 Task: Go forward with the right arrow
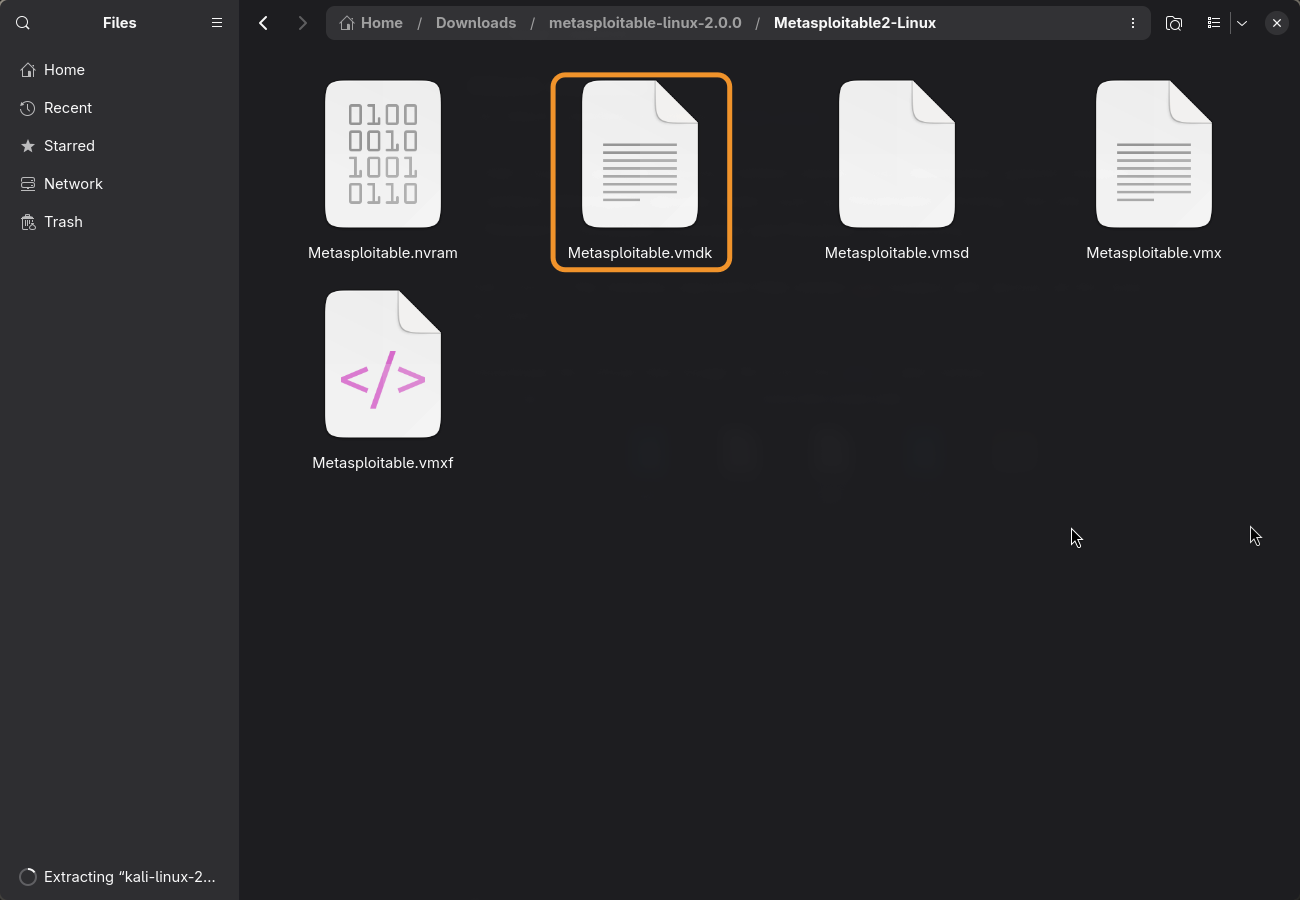pos(302,23)
